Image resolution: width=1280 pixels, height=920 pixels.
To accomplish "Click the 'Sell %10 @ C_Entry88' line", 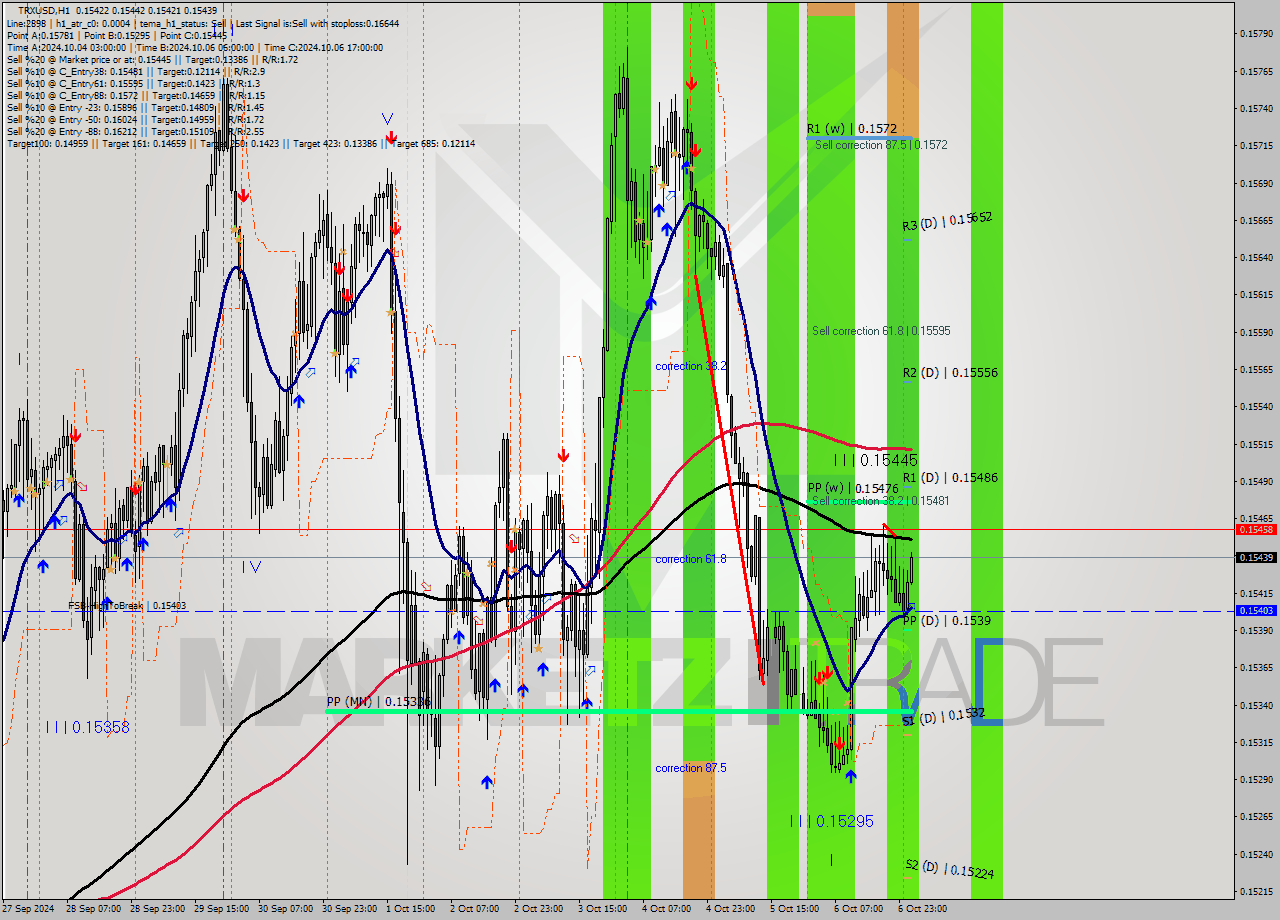I will coord(136,95).
